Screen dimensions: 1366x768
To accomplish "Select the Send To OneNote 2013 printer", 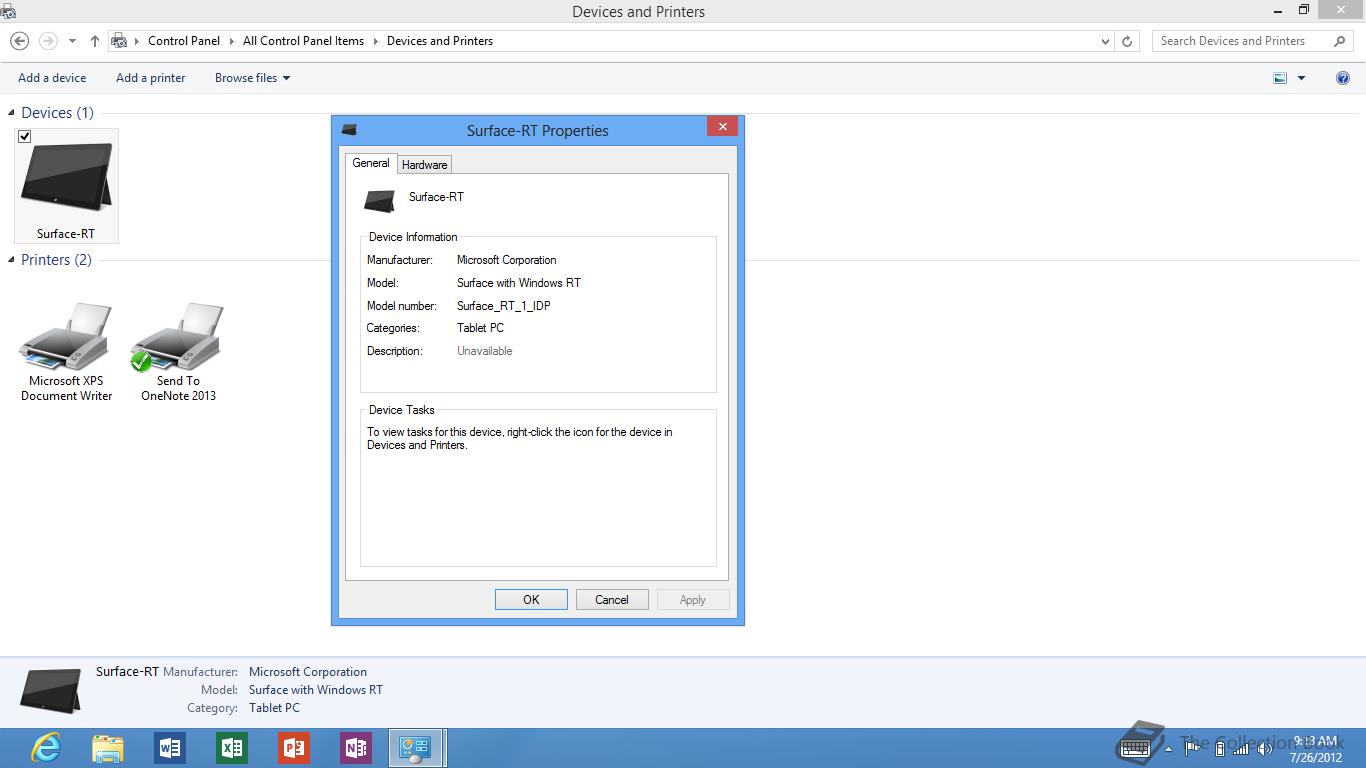I will (178, 352).
